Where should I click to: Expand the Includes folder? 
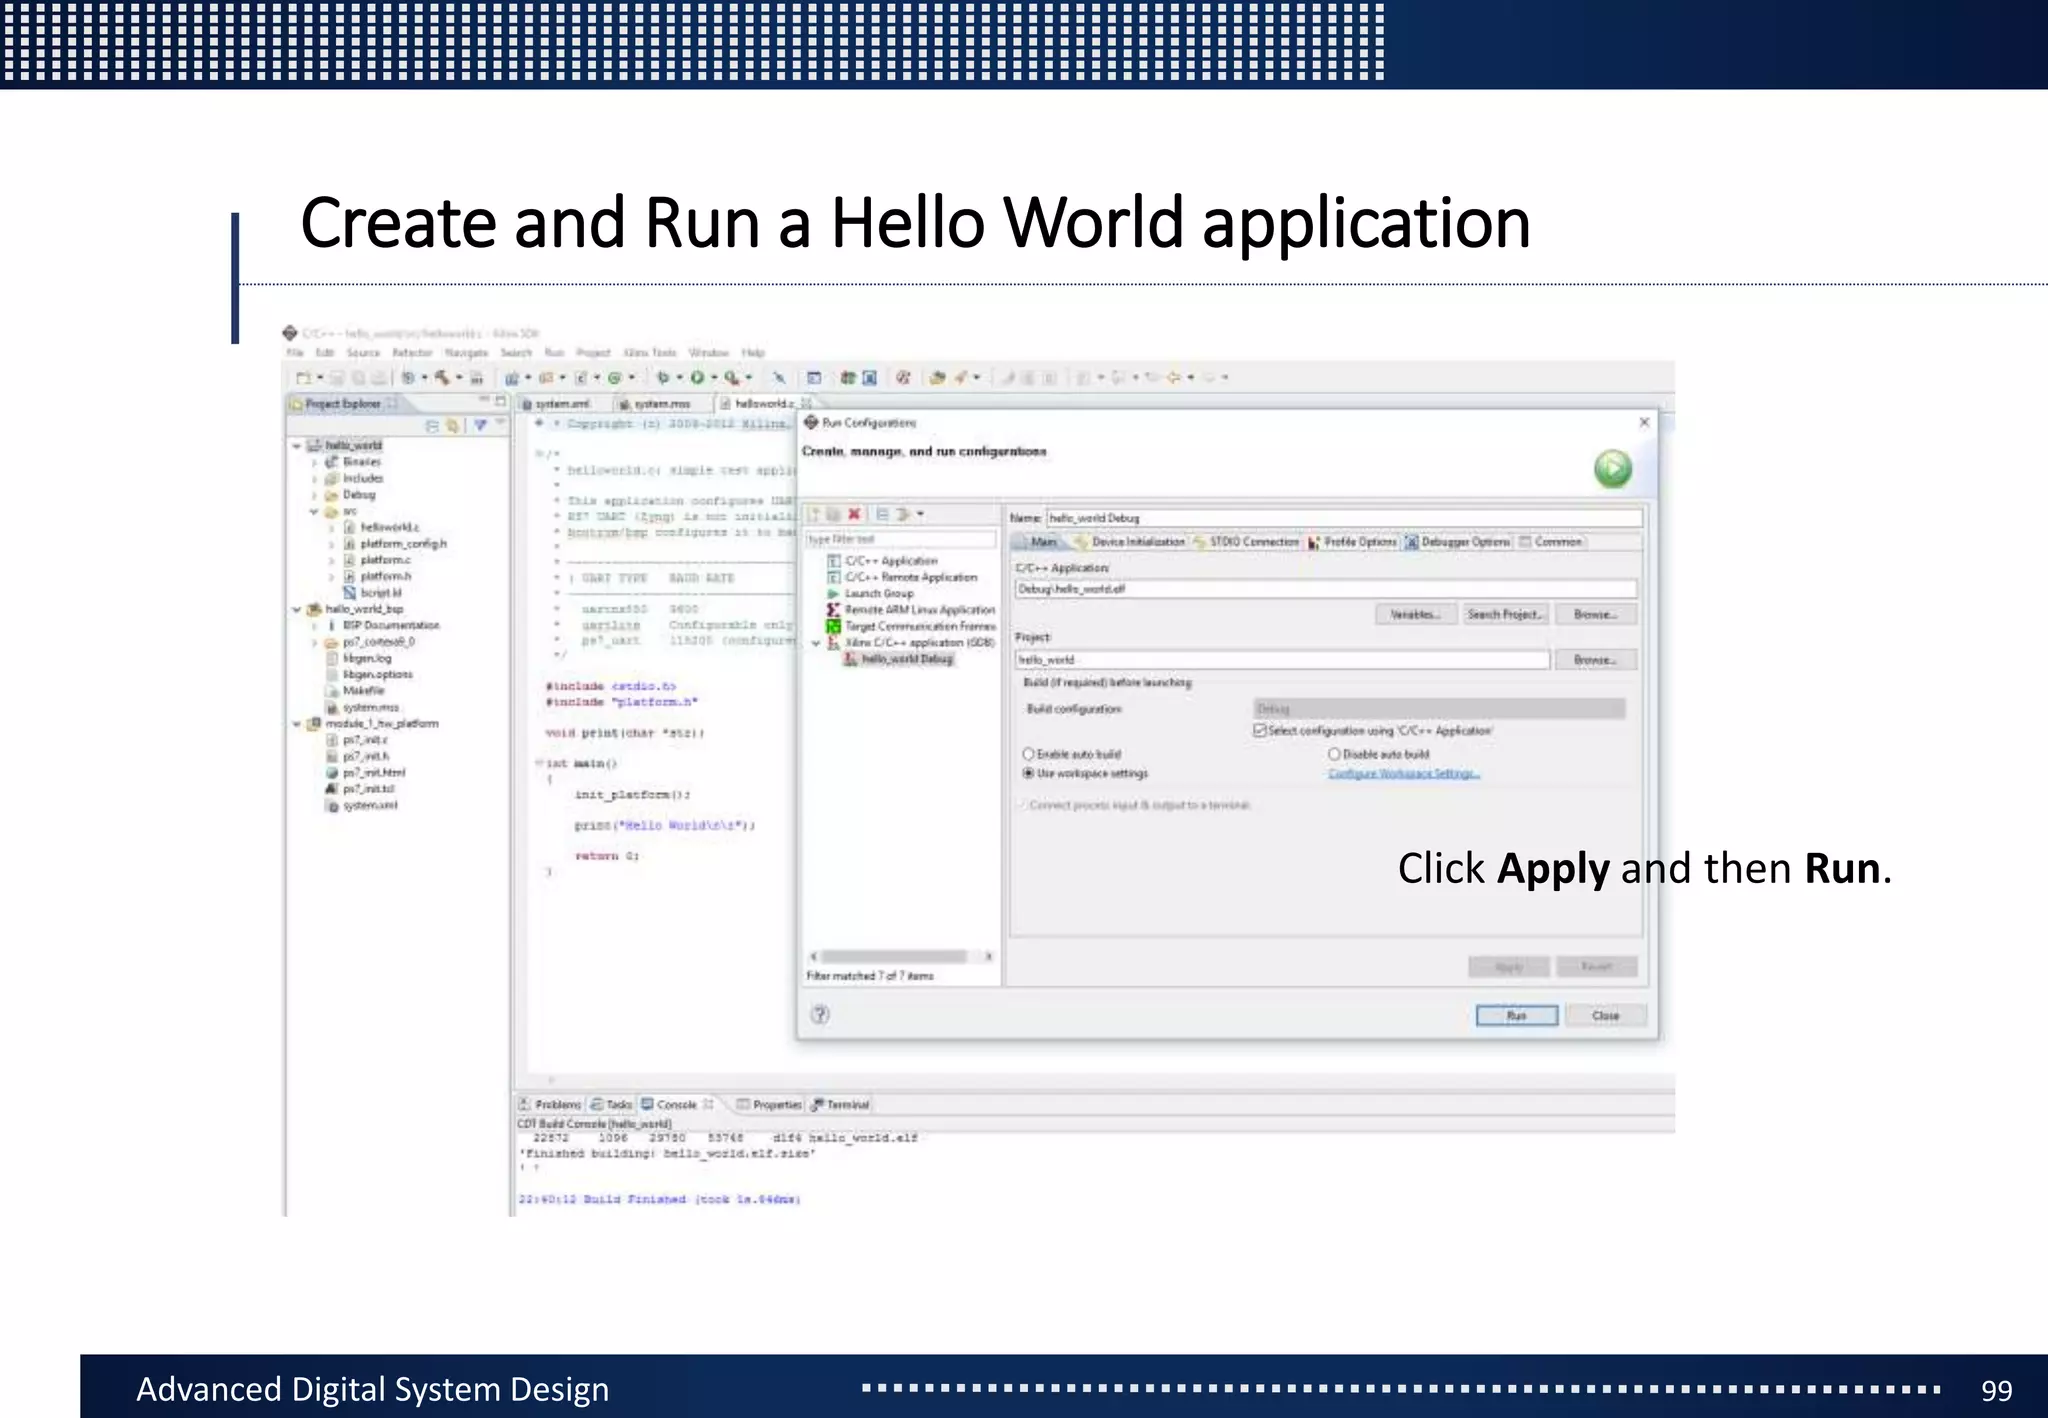[x=314, y=479]
